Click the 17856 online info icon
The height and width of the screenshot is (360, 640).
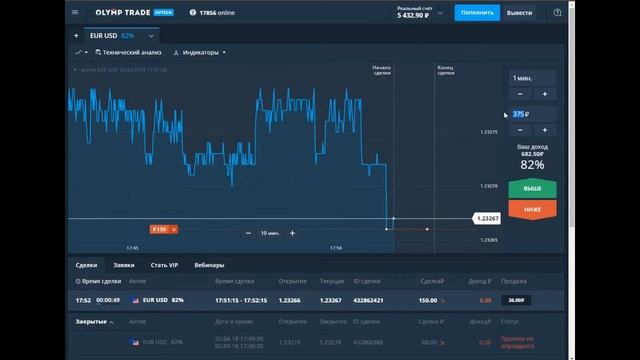pos(193,13)
